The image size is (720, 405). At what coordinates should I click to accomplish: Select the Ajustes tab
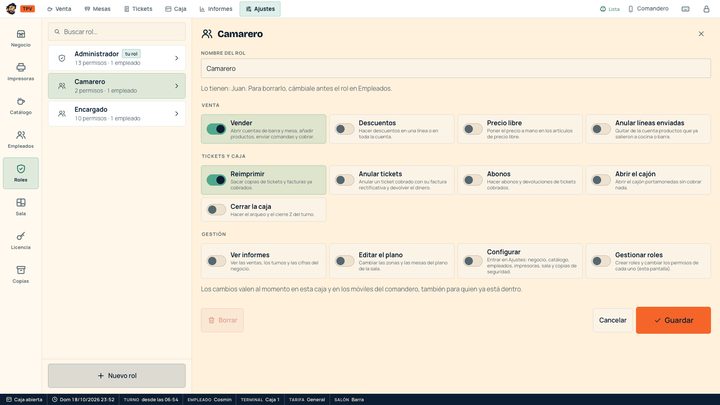260,9
